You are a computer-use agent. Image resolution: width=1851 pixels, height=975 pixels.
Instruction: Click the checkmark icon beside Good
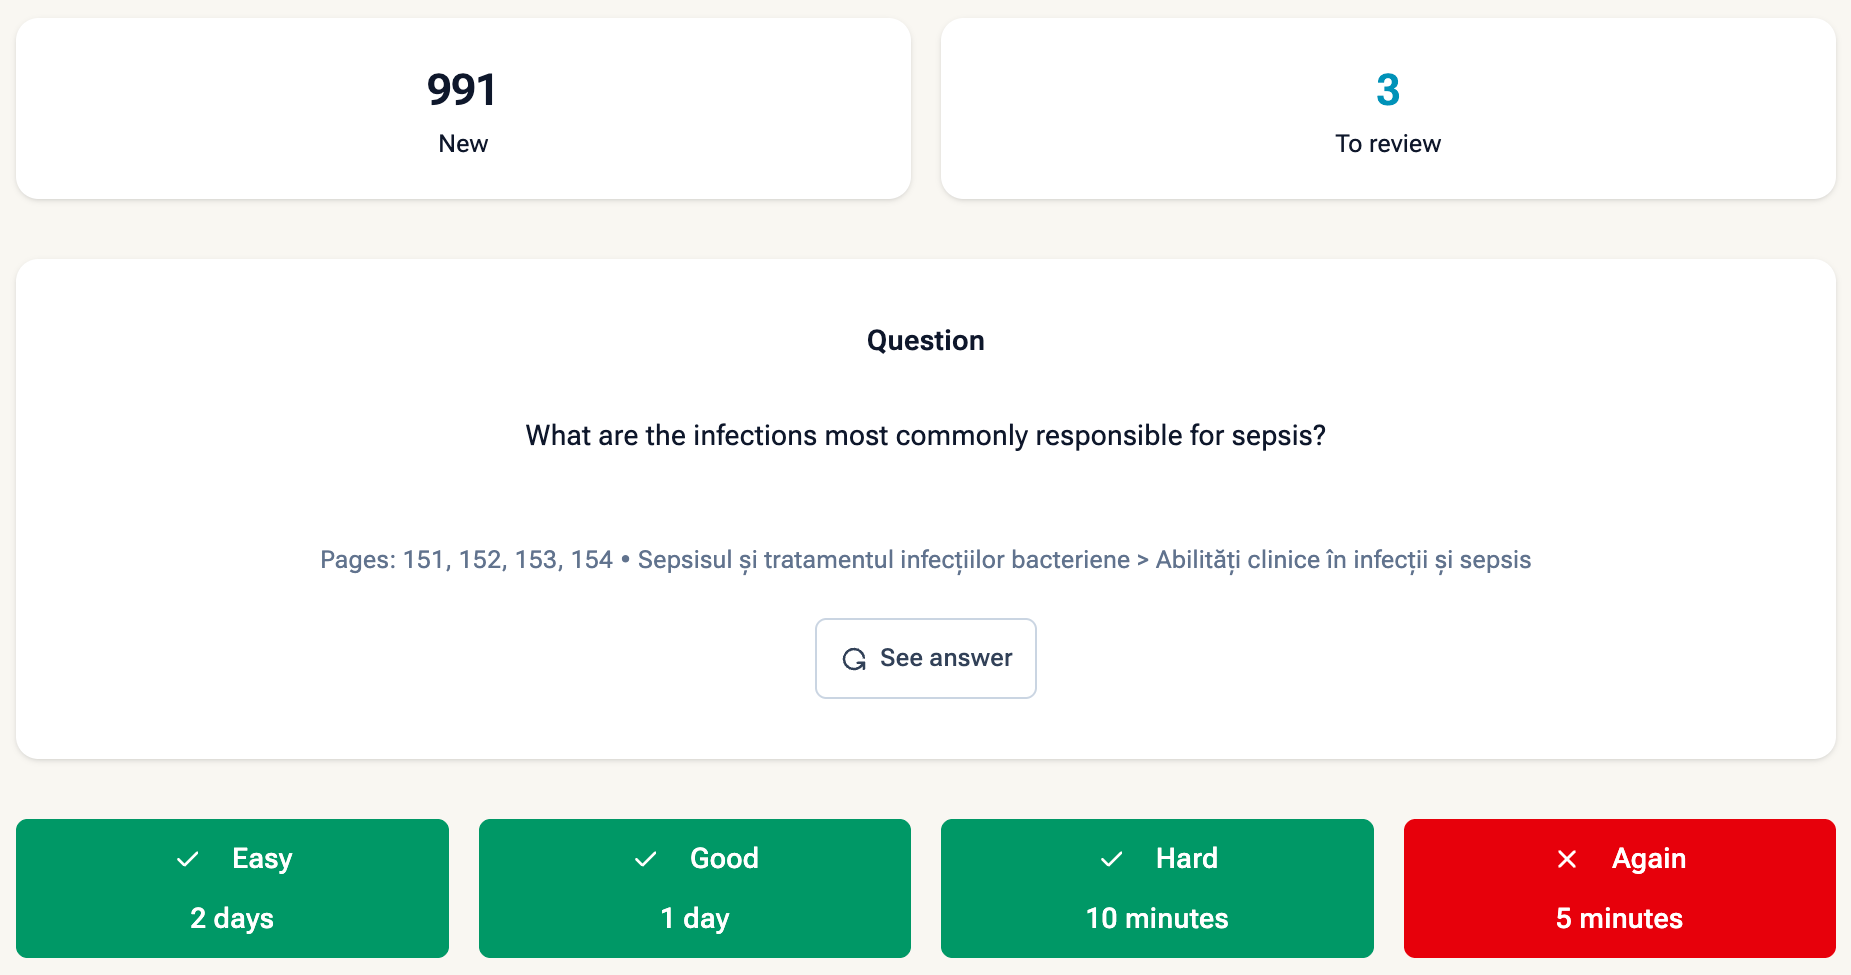tap(646, 859)
